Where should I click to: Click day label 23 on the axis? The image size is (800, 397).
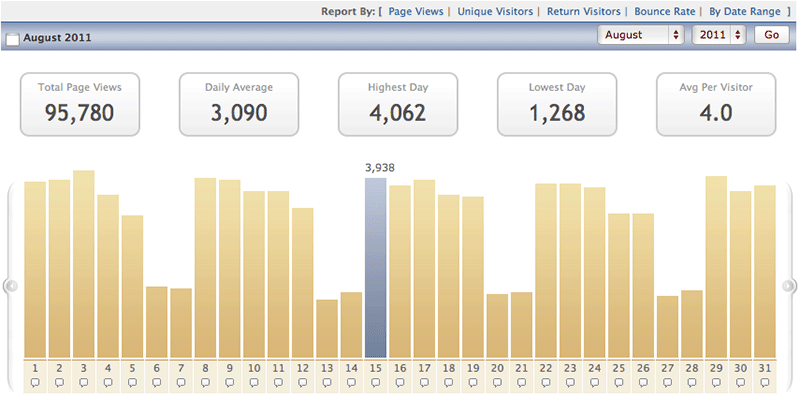[570, 368]
